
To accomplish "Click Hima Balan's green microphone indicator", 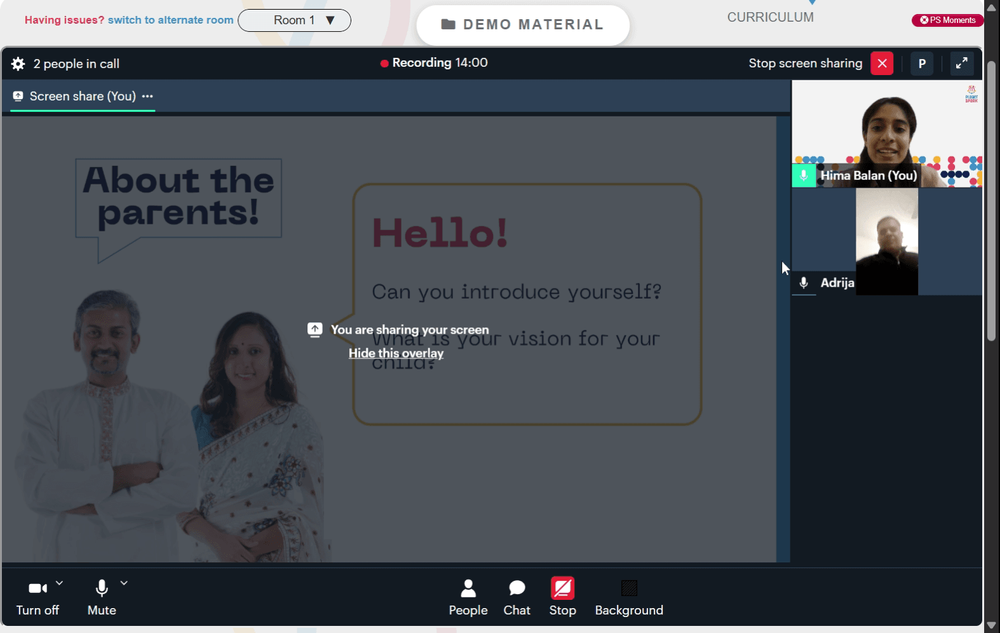I will pyautogui.click(x=804, y=175).
